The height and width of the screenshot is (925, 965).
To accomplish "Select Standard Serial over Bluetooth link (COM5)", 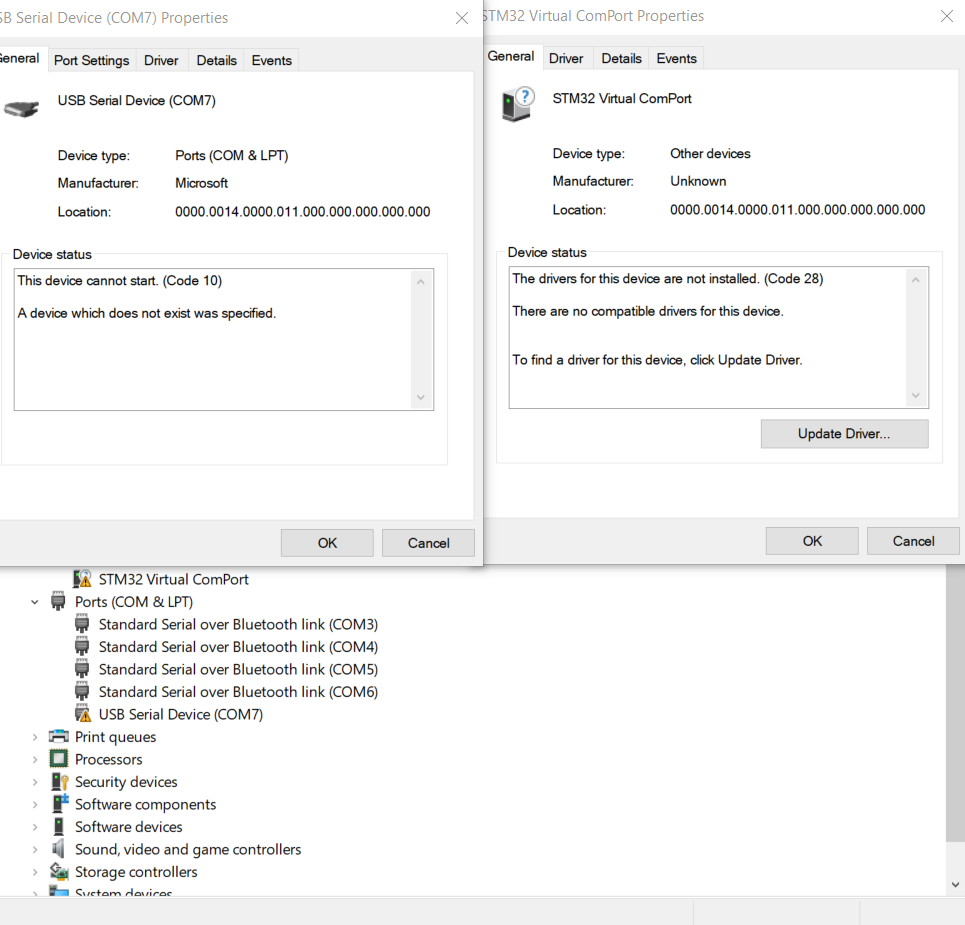I will (238, 669).
